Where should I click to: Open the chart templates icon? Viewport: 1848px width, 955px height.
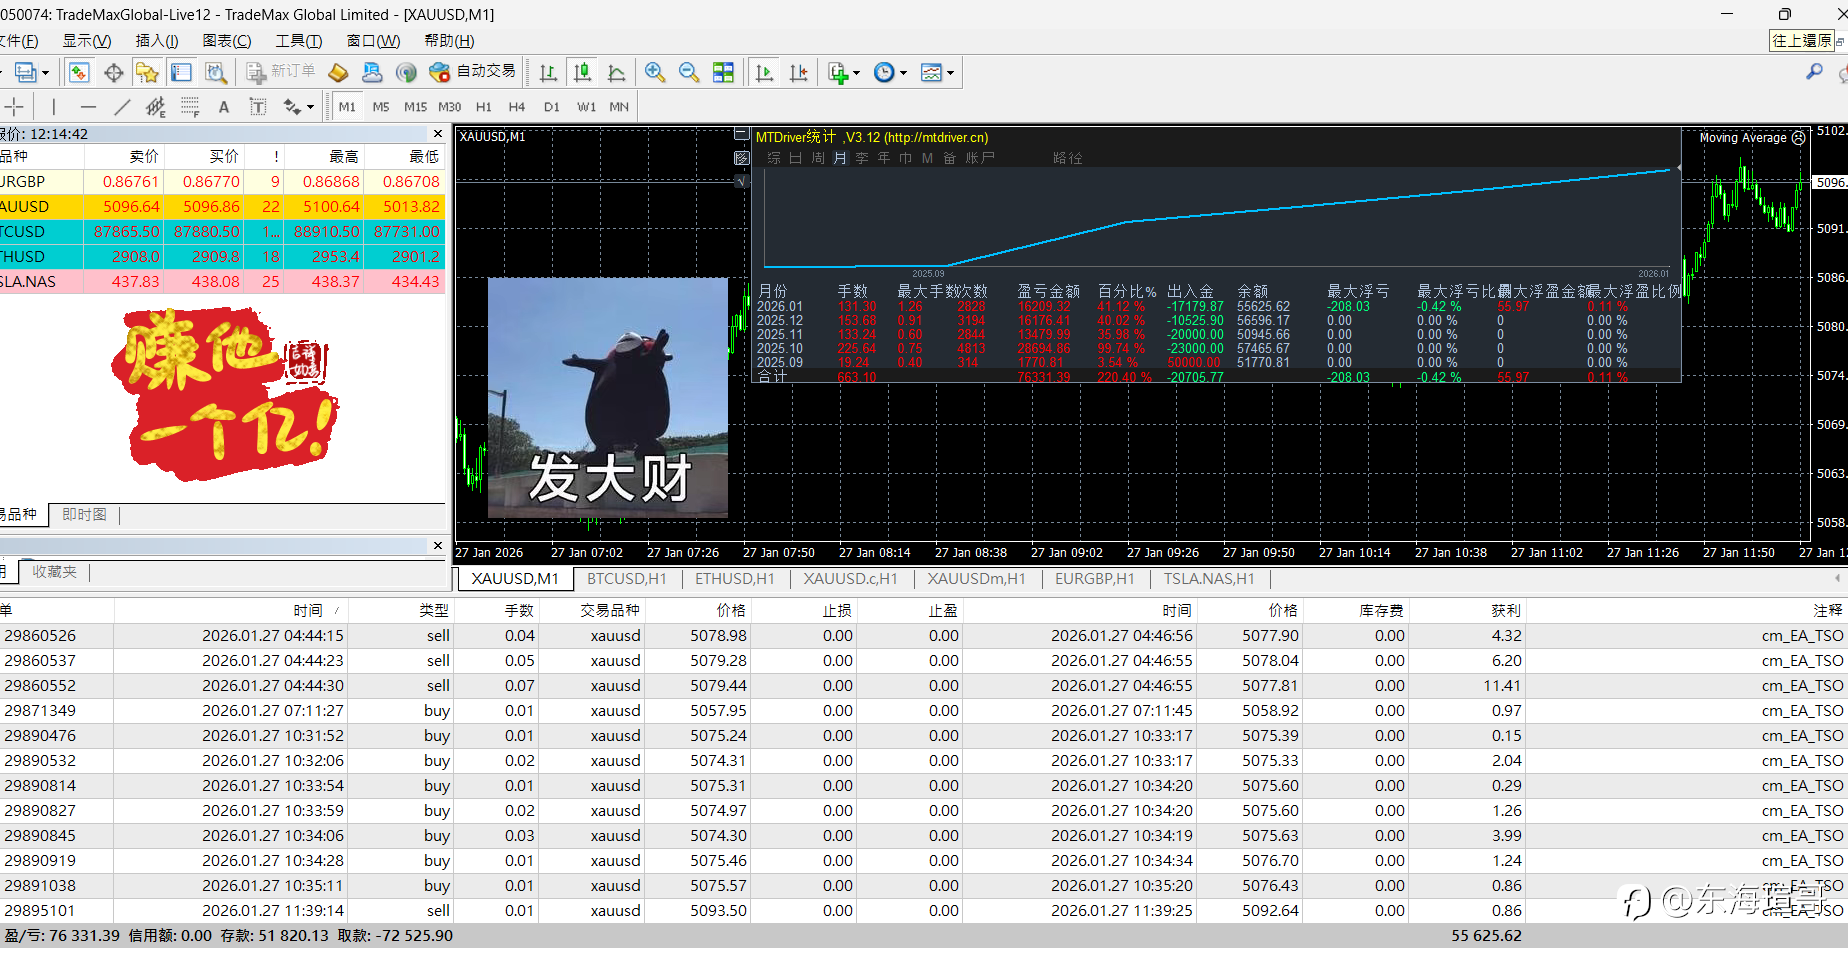point(930,72)
